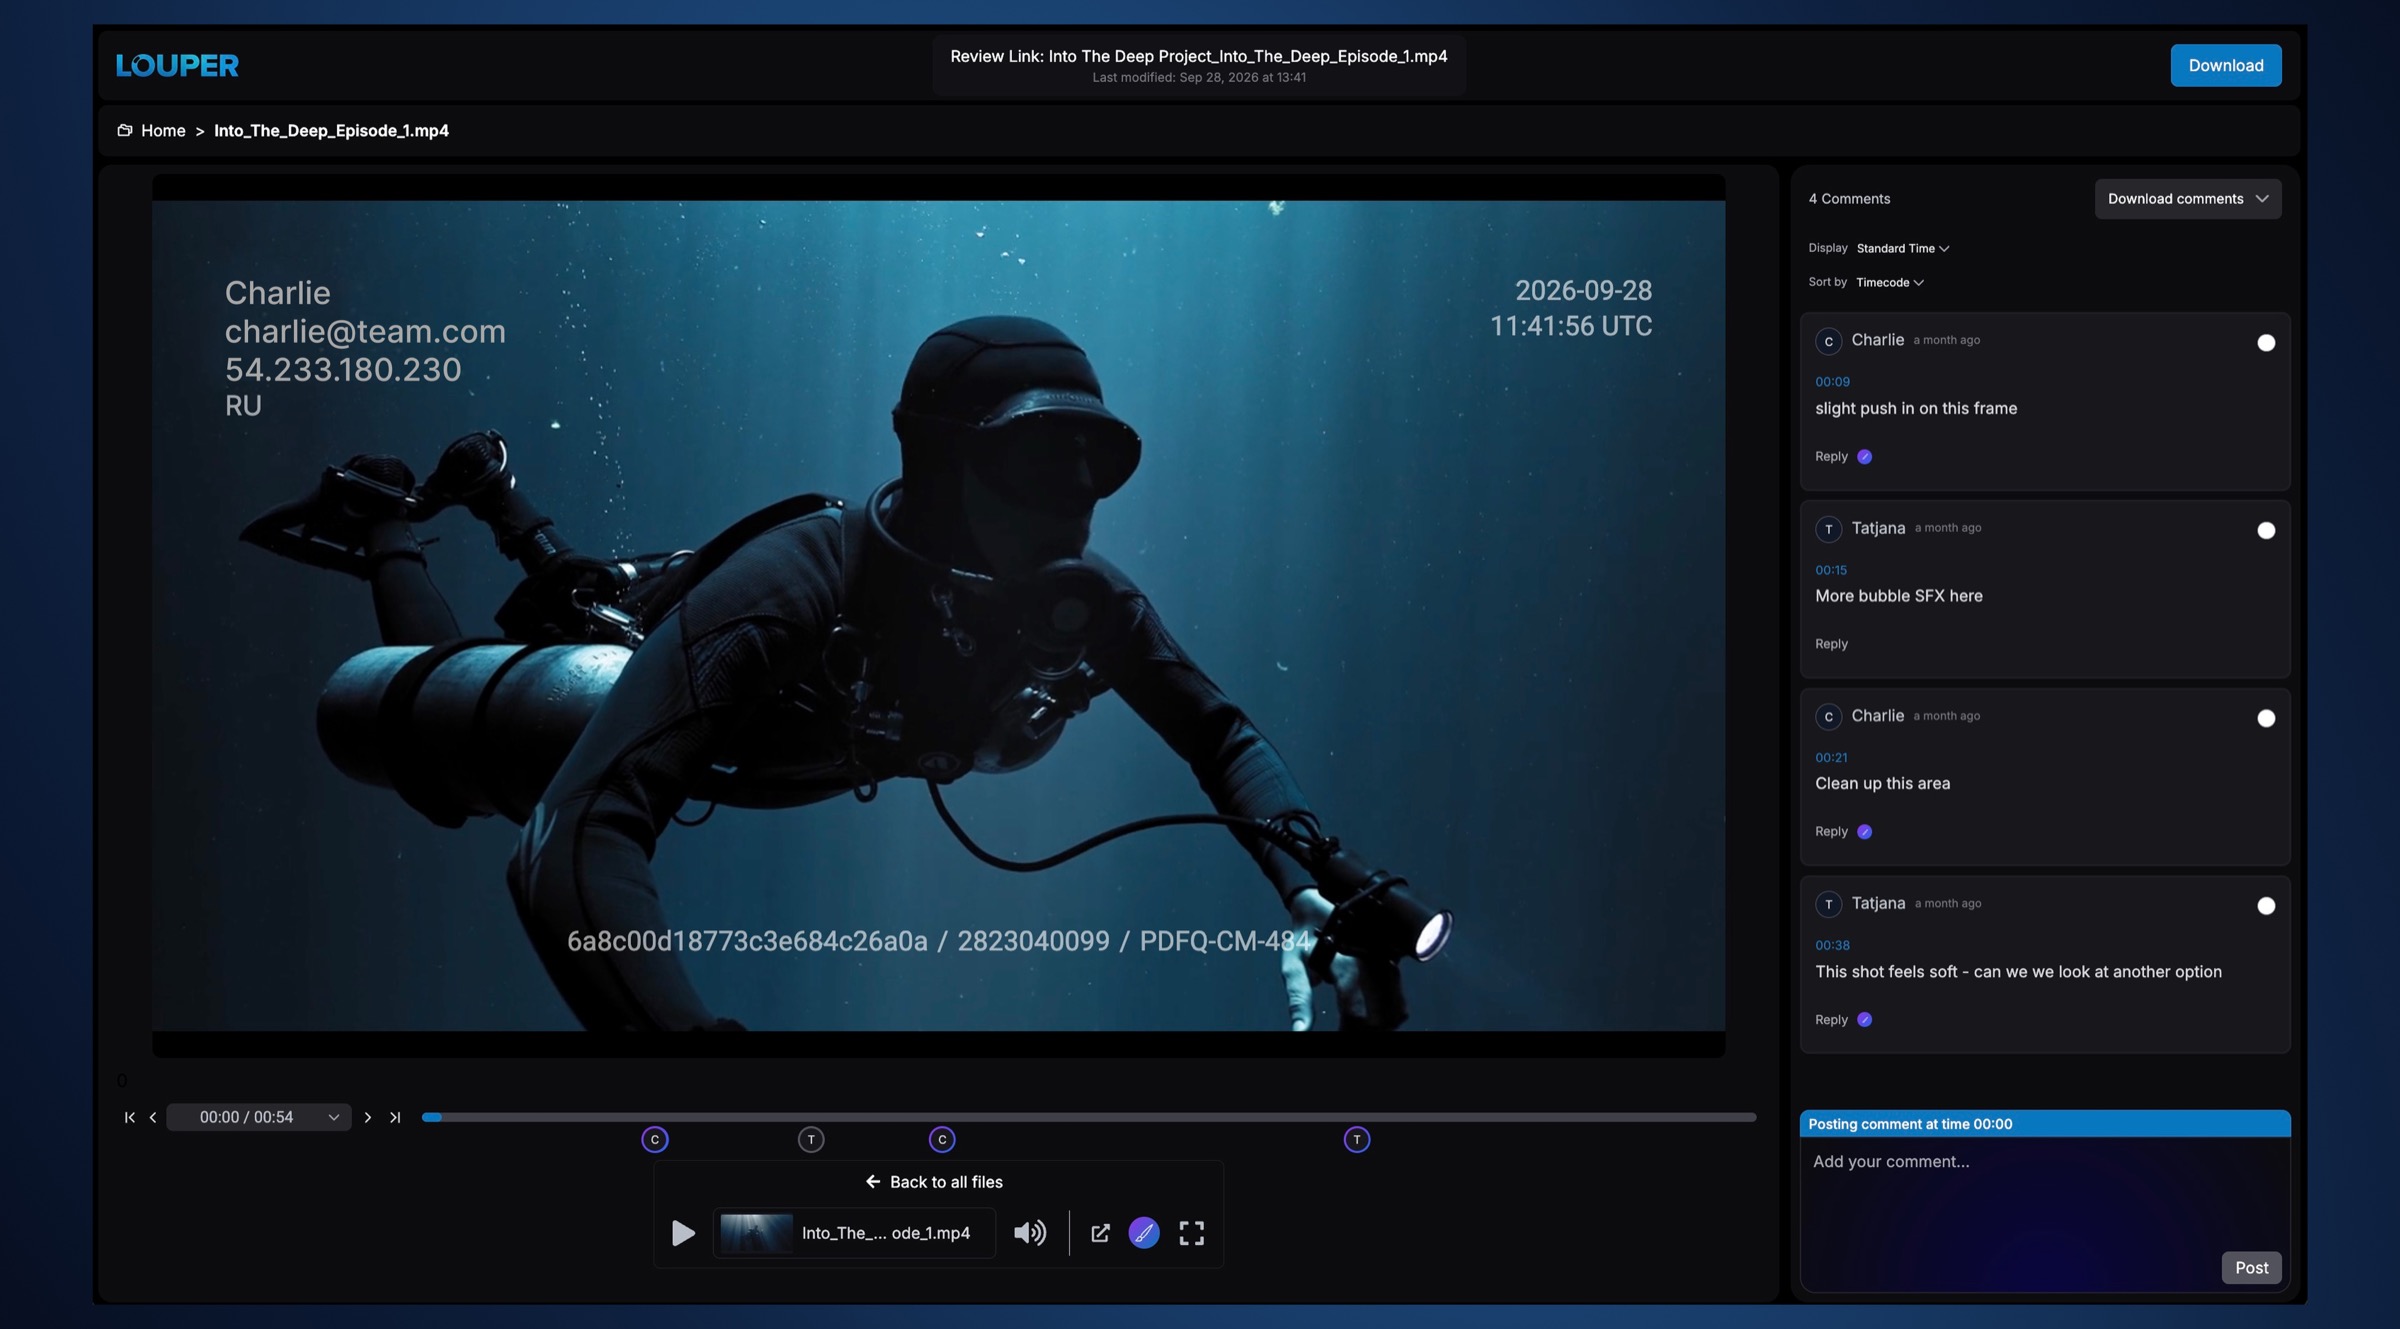
Task: Step forward one frame
Action: pos(368,1117)
